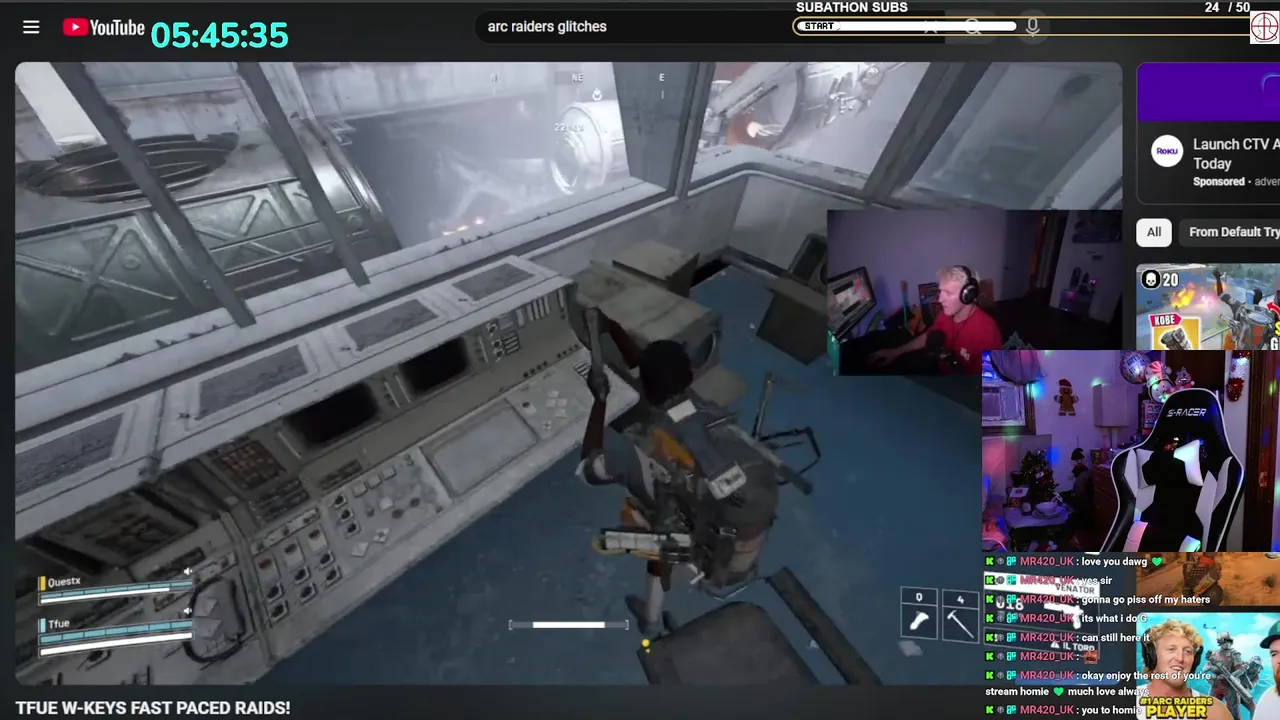Image resolution: width=1280 pixels, height=720 pixels.
Task: Open the Roku logo in the sponsored ad
Action: tap(1166, 152)
